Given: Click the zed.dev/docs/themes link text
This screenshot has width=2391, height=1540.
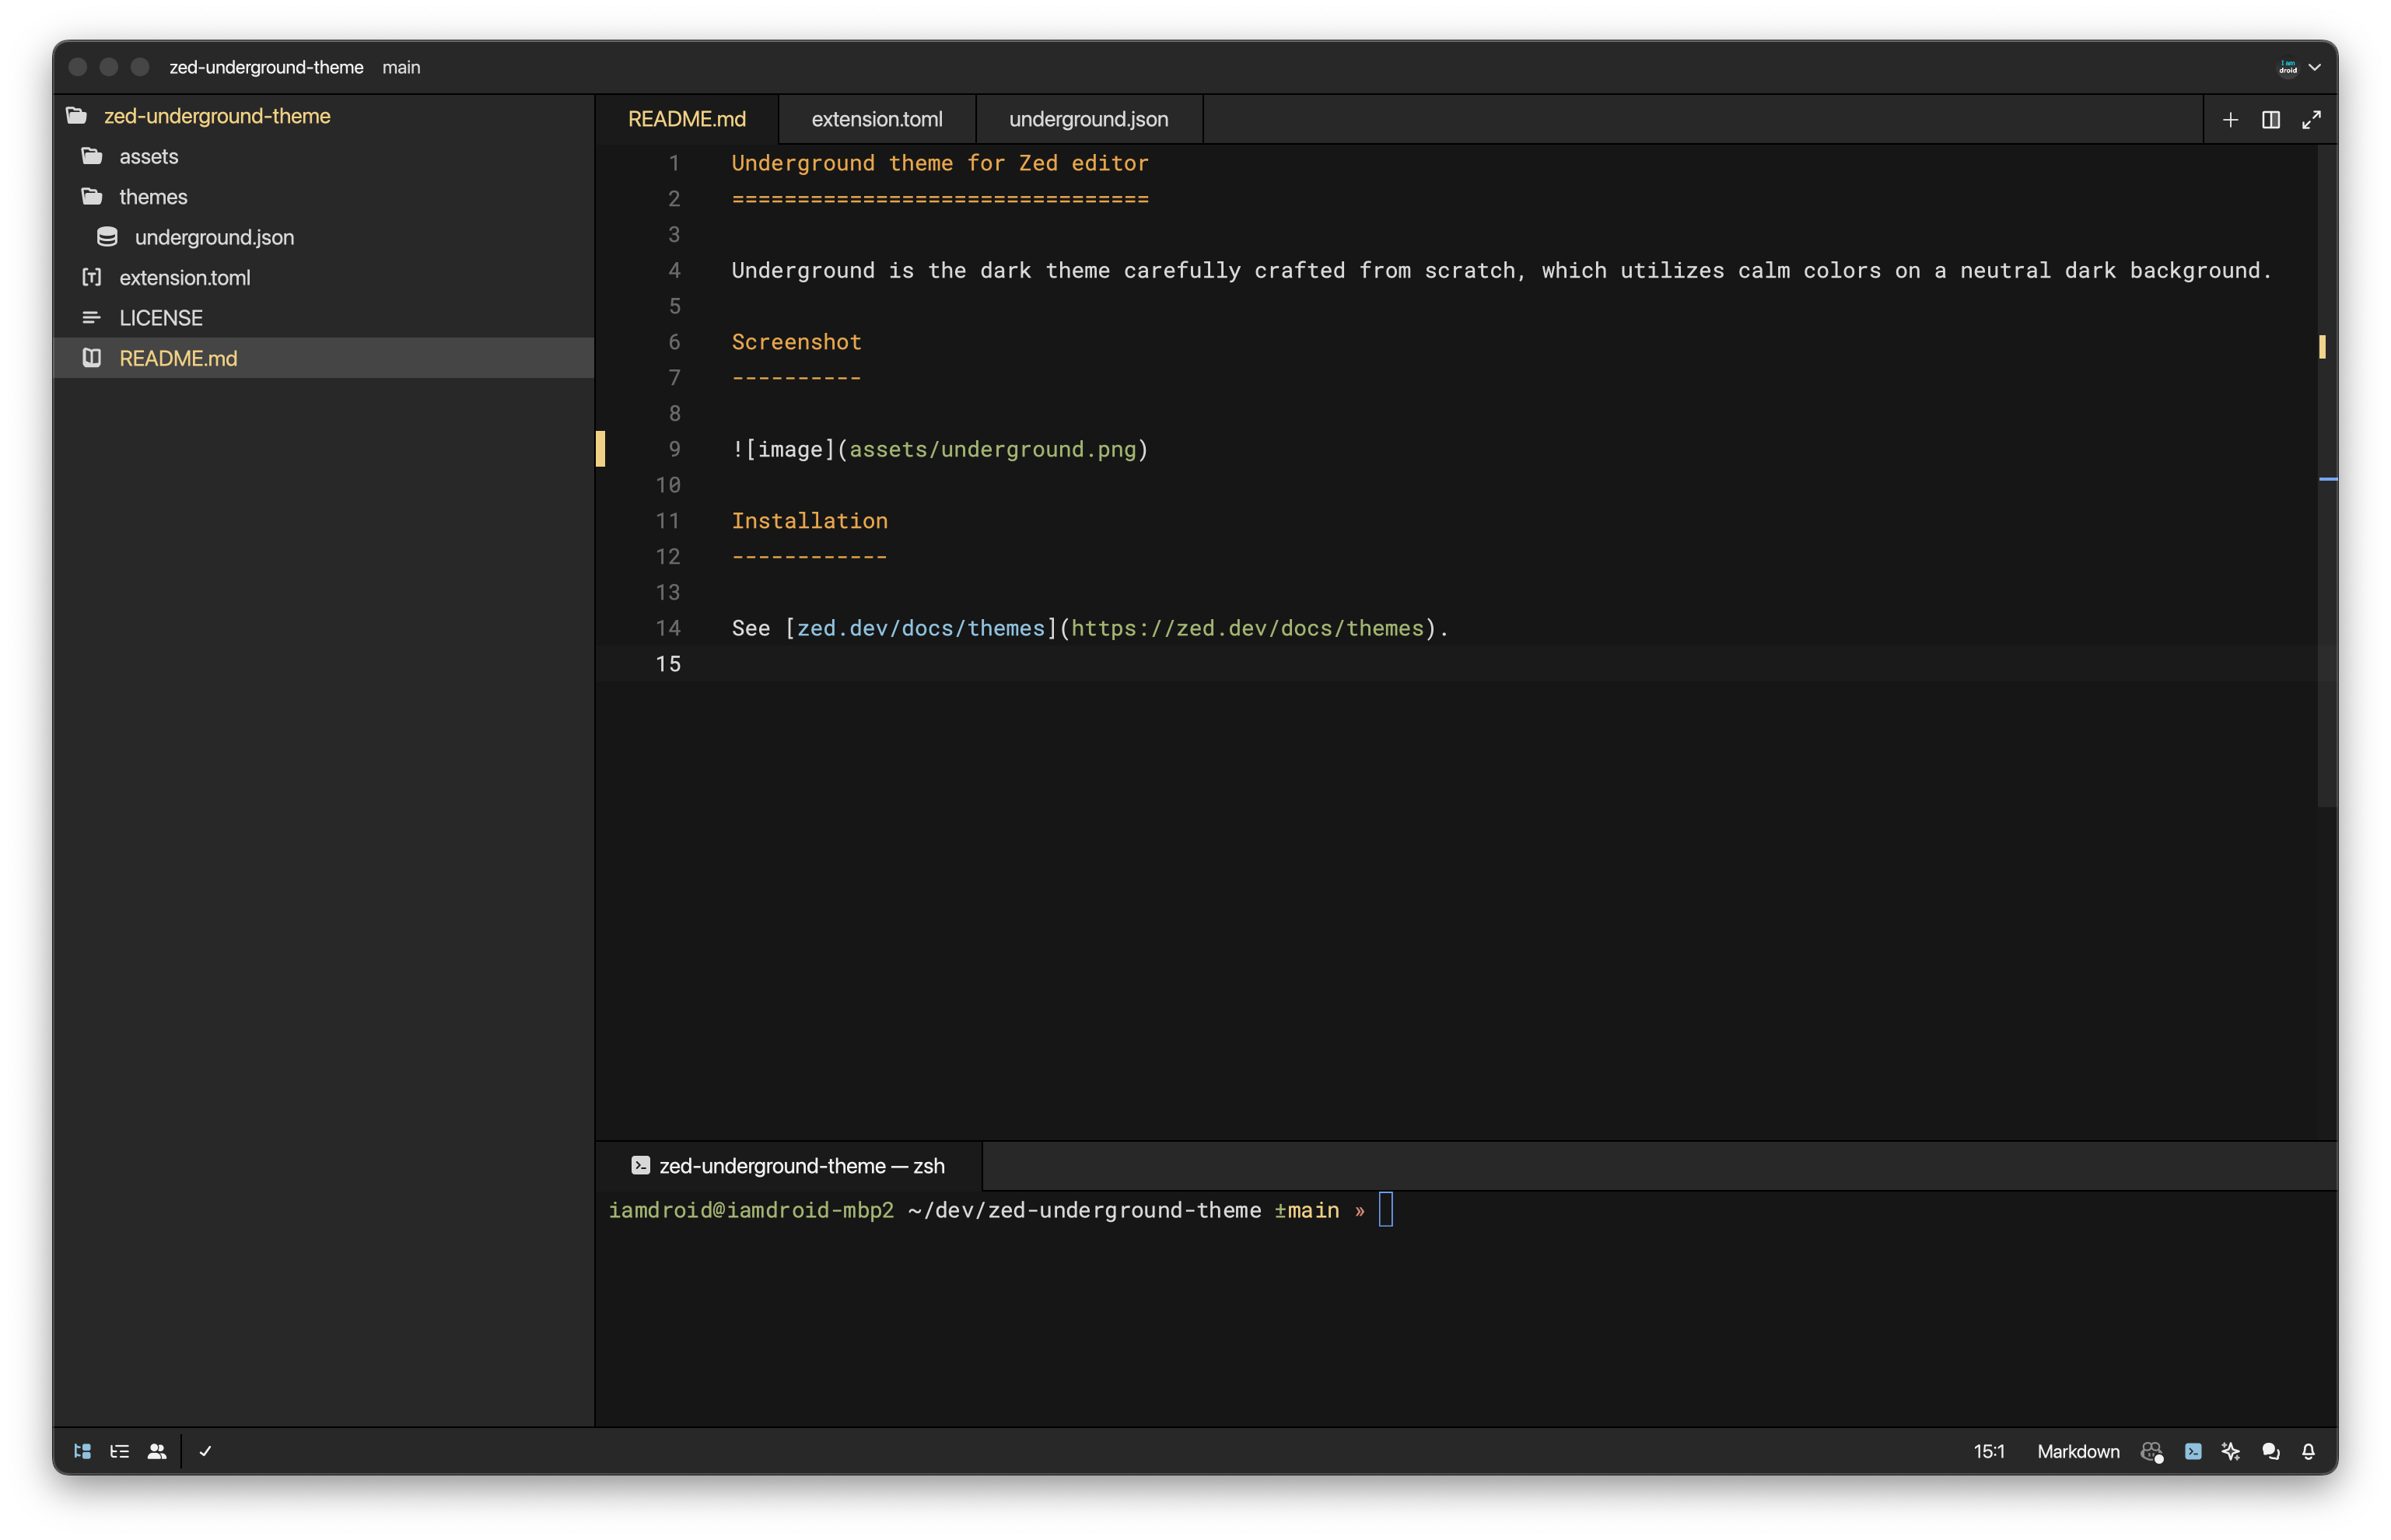Looking at the screenshot, I should [x=921, y=628].
